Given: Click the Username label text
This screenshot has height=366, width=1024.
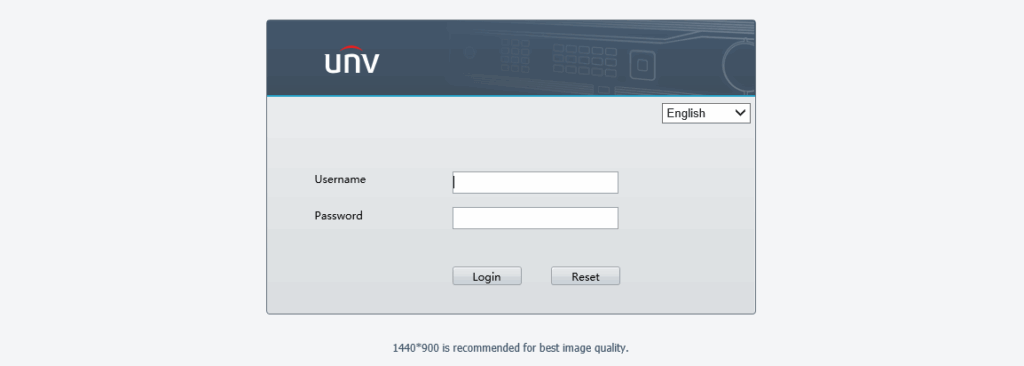Looking at the screenshot, I should 340,179.
